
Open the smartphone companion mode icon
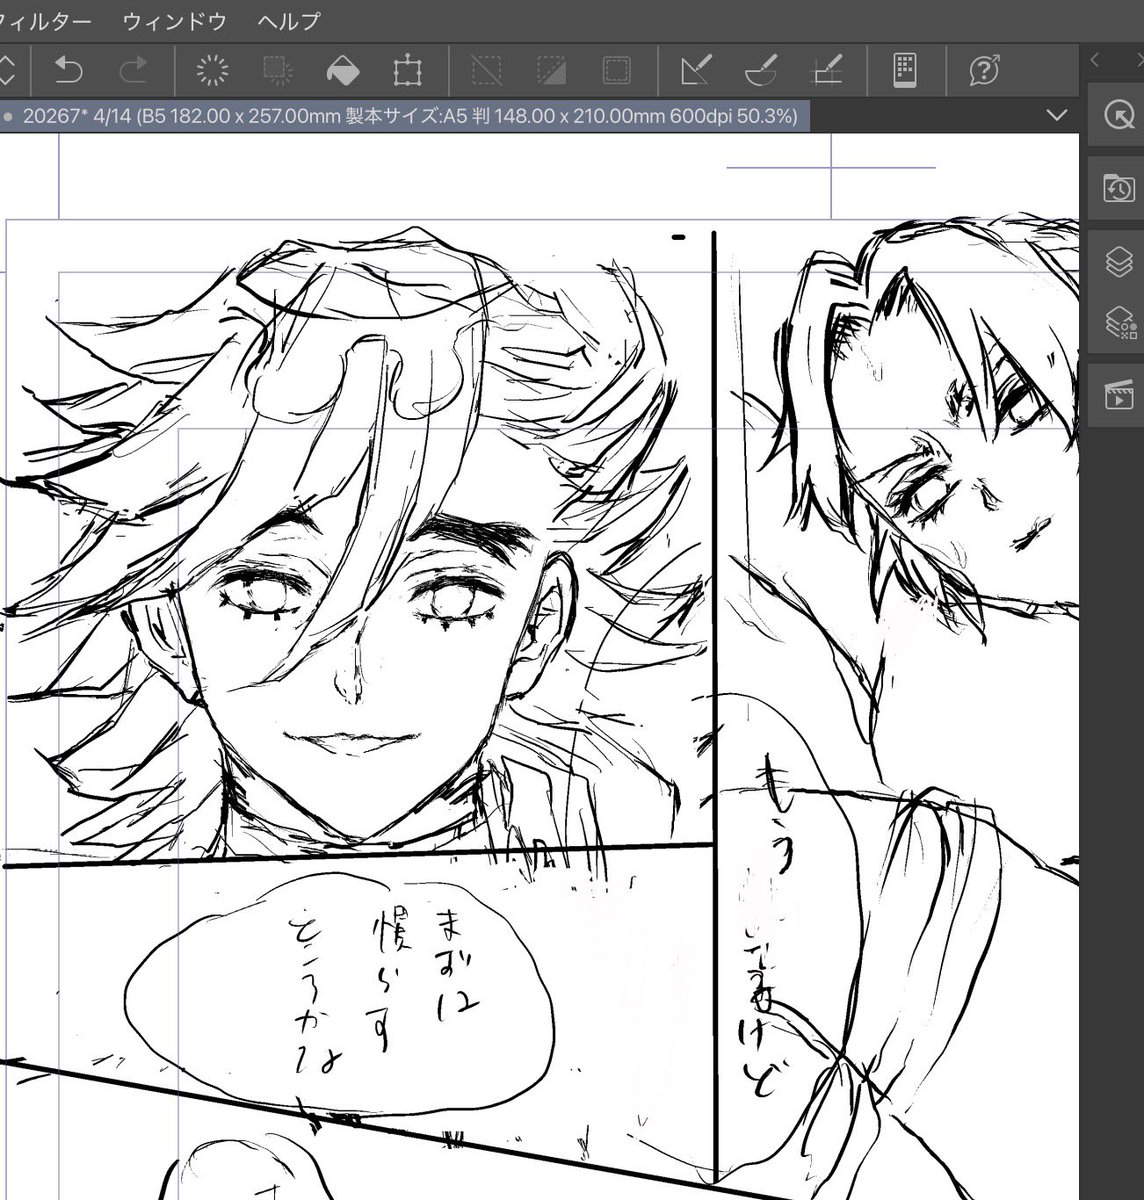[905, 70]
